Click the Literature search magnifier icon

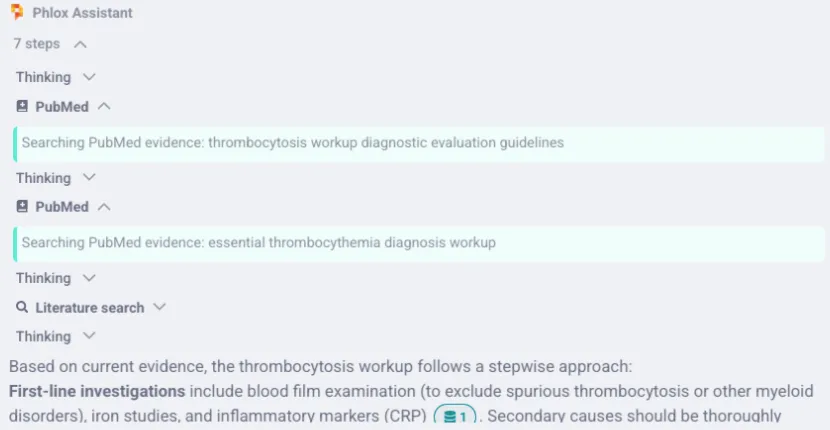22,307
